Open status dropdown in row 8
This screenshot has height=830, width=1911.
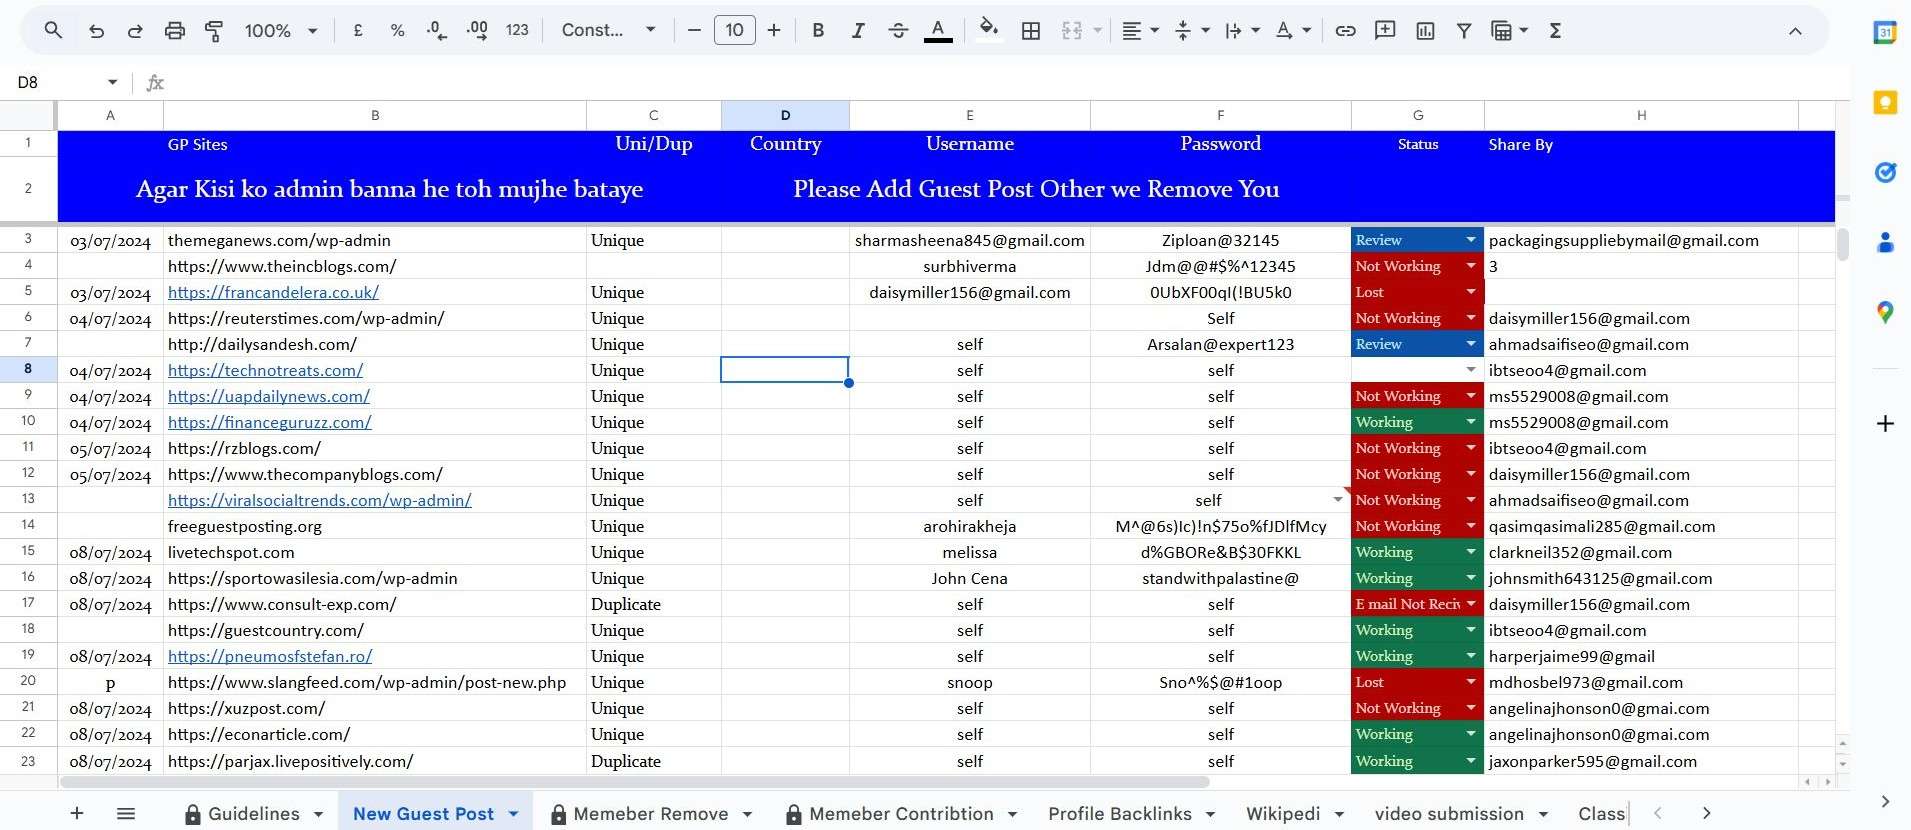pos(1470,370)
